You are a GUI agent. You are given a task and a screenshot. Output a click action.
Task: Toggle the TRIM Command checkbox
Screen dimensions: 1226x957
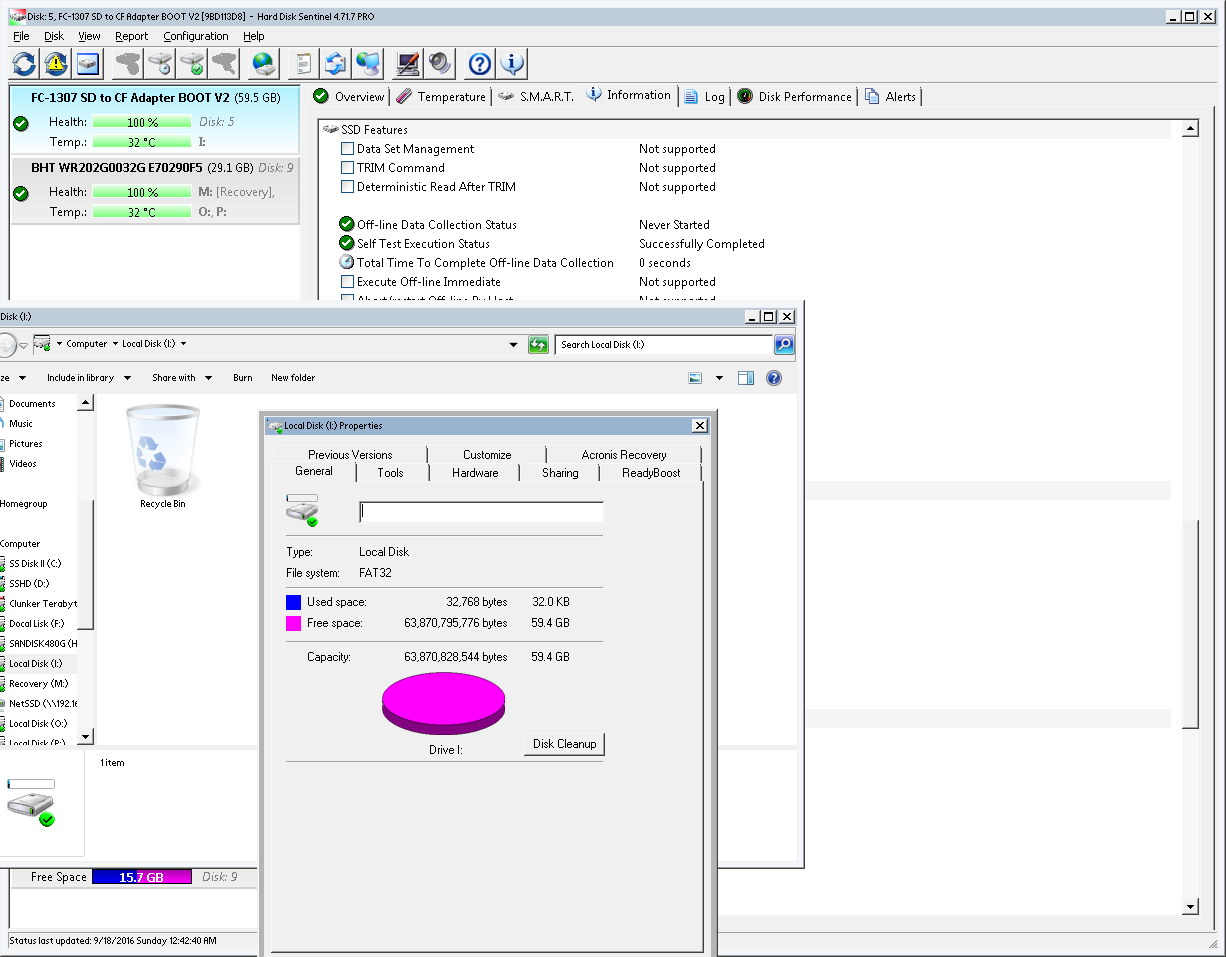tap(347, 168)
